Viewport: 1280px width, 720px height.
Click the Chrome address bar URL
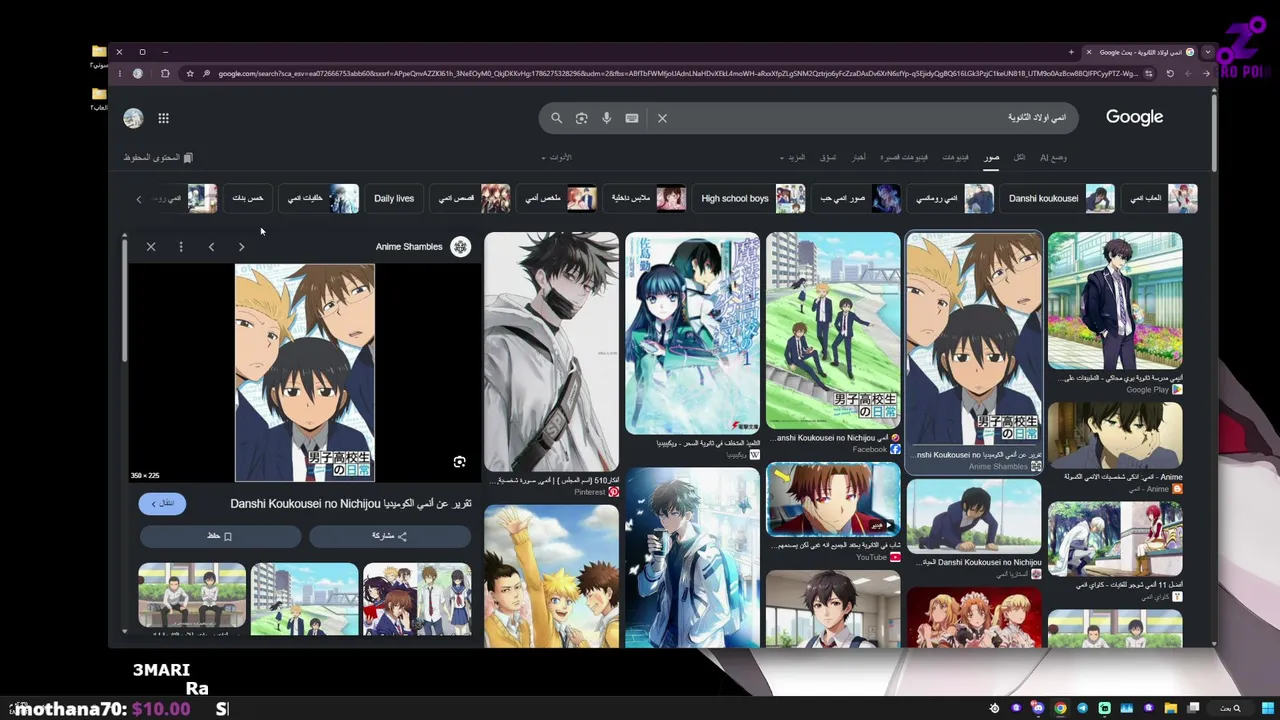pyautogui.click(x=678, y=73)
